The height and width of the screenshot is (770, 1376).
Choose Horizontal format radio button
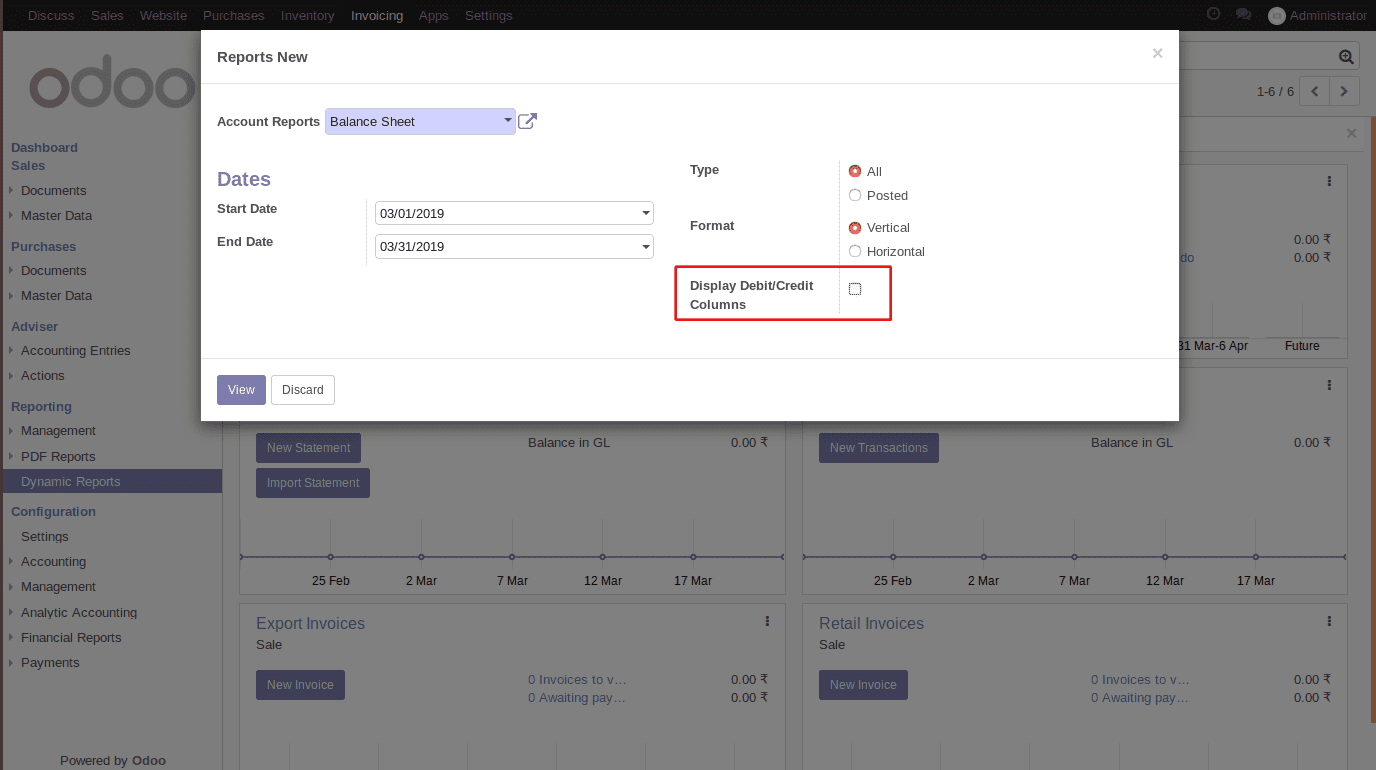coord(855,251)
